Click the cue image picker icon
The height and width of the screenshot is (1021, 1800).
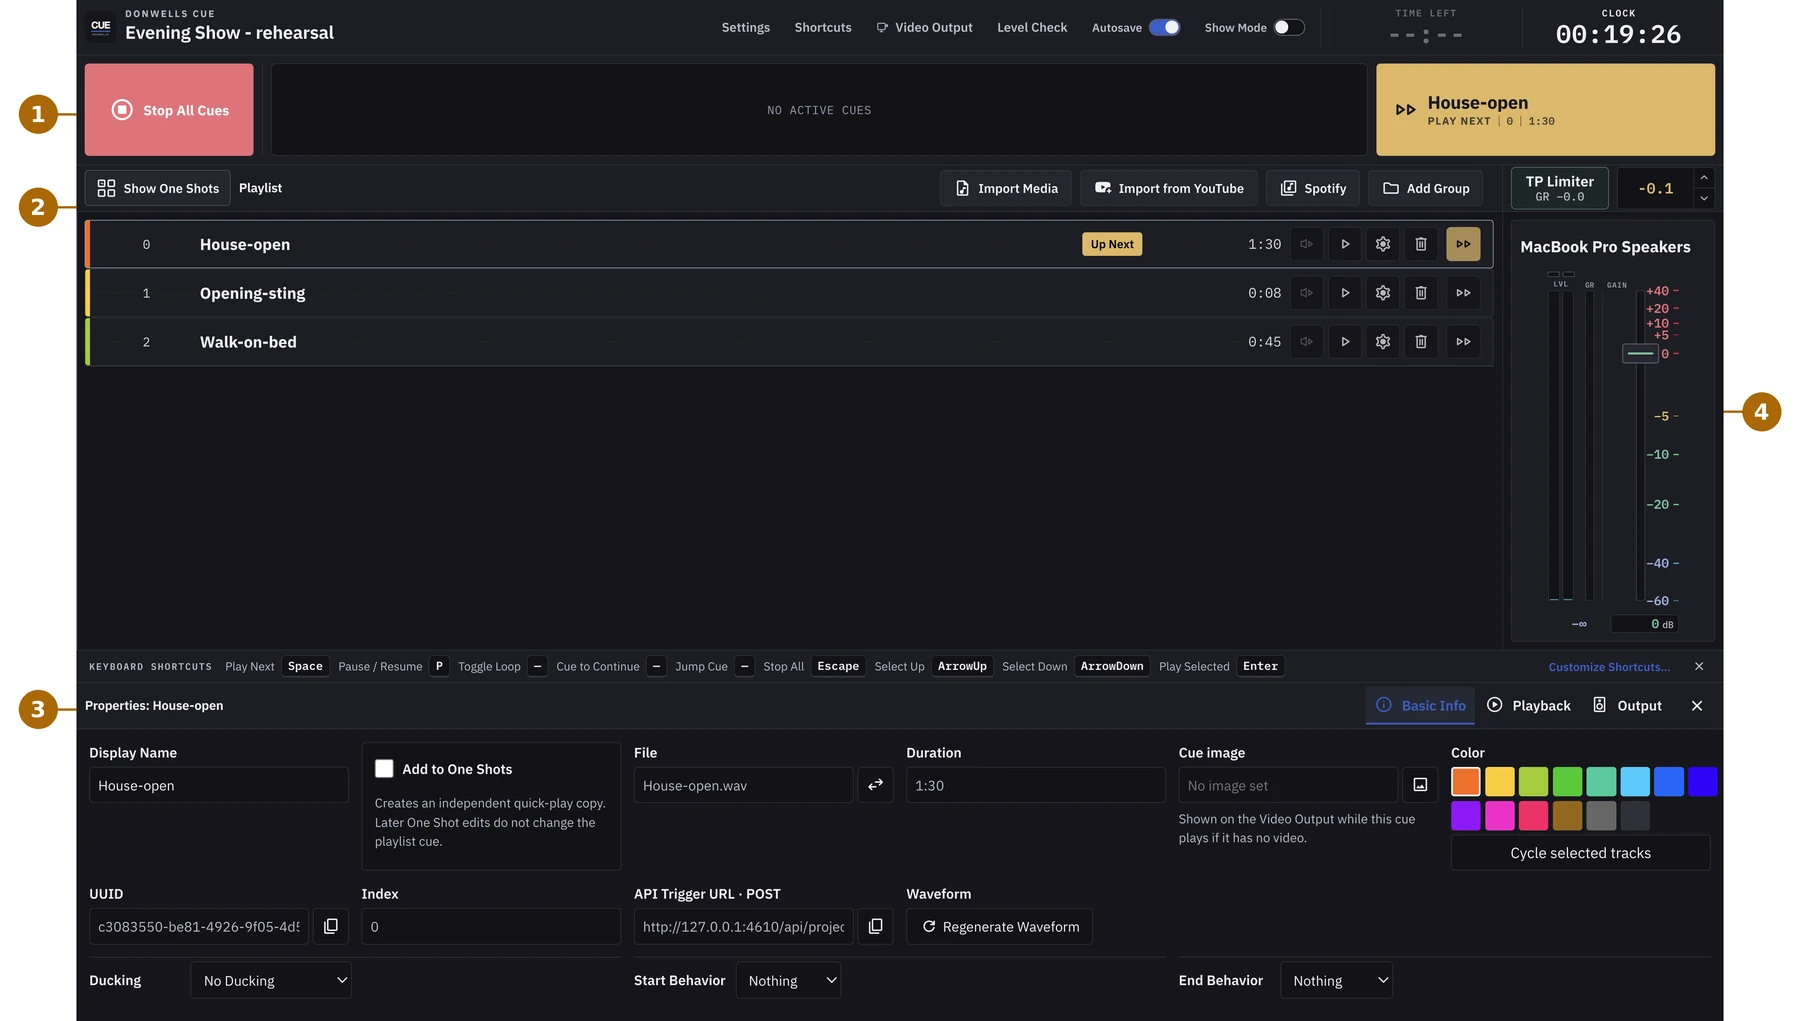(x=1420, y=786)
